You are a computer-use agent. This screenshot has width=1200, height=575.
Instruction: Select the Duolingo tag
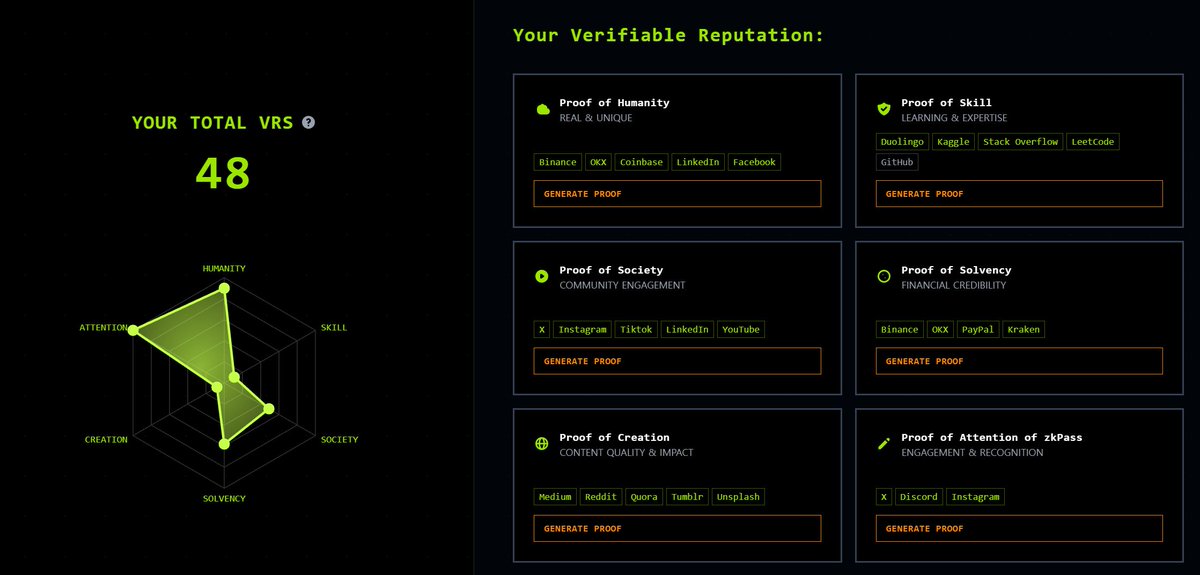(x=902, y=142)
